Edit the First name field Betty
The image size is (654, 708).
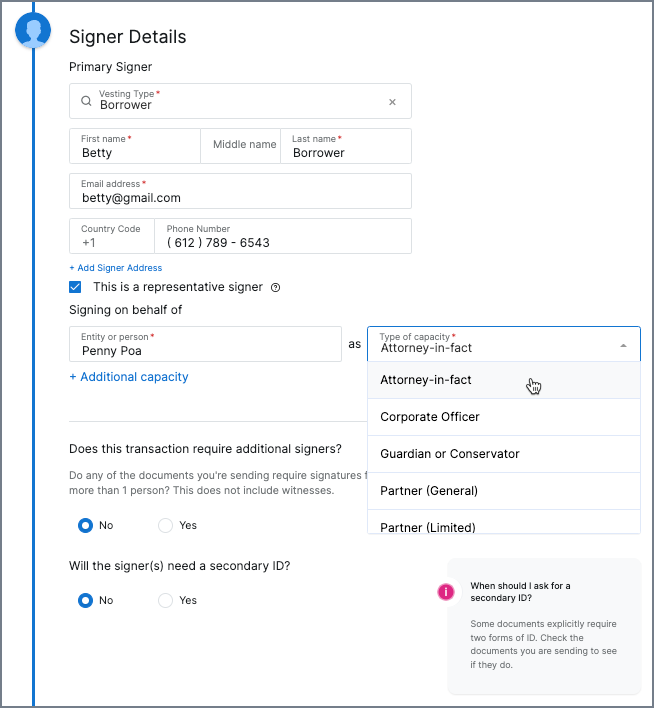(135, 146)
